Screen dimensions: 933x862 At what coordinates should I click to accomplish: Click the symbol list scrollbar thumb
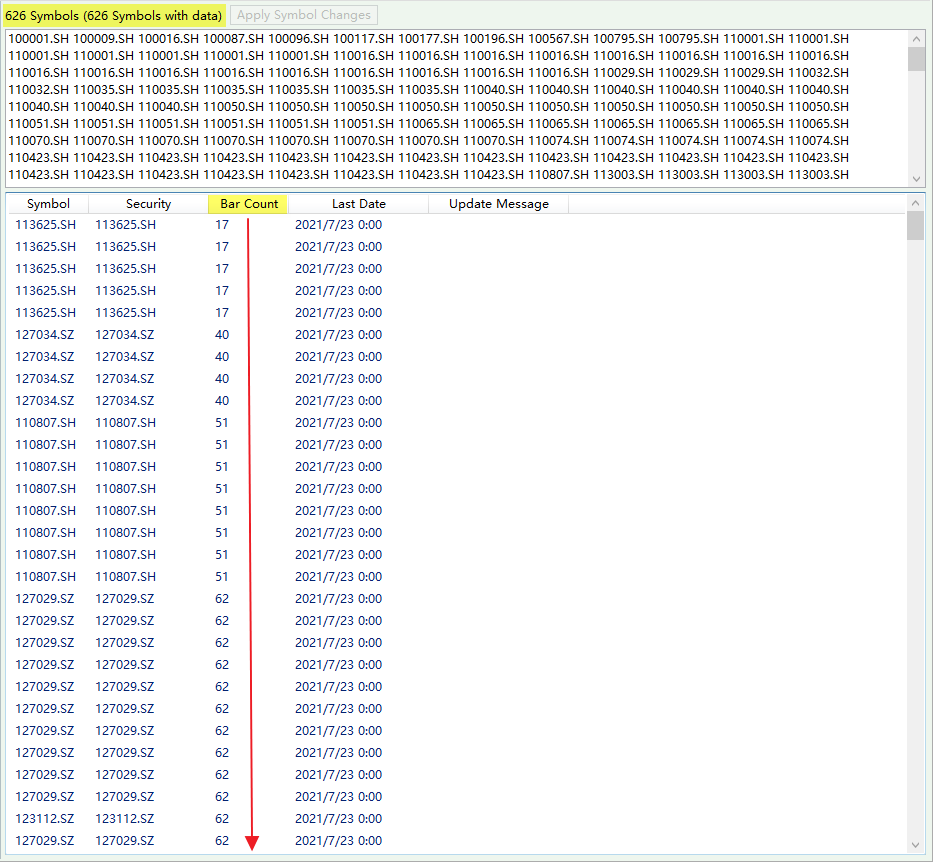point(916,58)
